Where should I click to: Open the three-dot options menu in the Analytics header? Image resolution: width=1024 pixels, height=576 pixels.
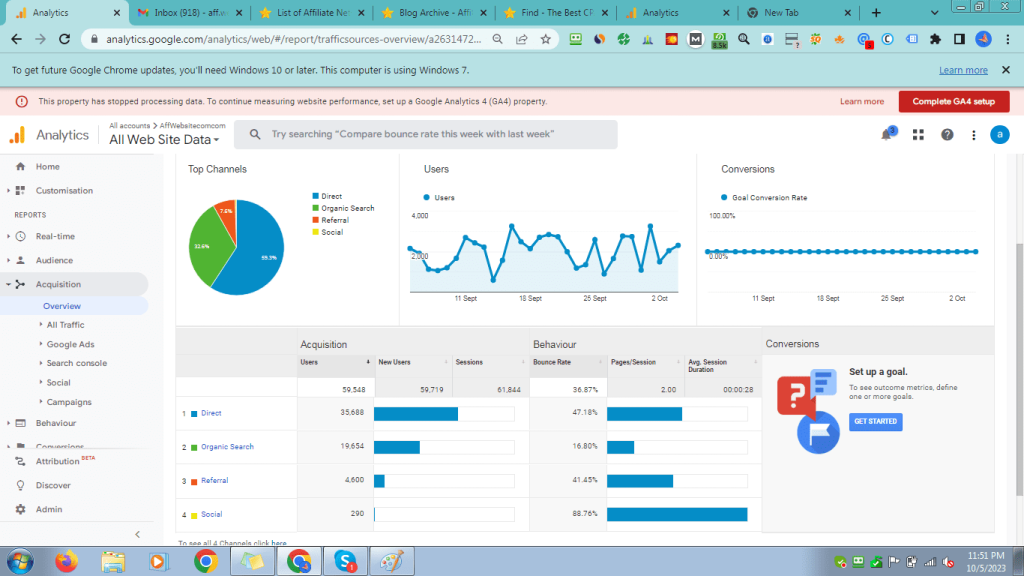pos(973,135)
